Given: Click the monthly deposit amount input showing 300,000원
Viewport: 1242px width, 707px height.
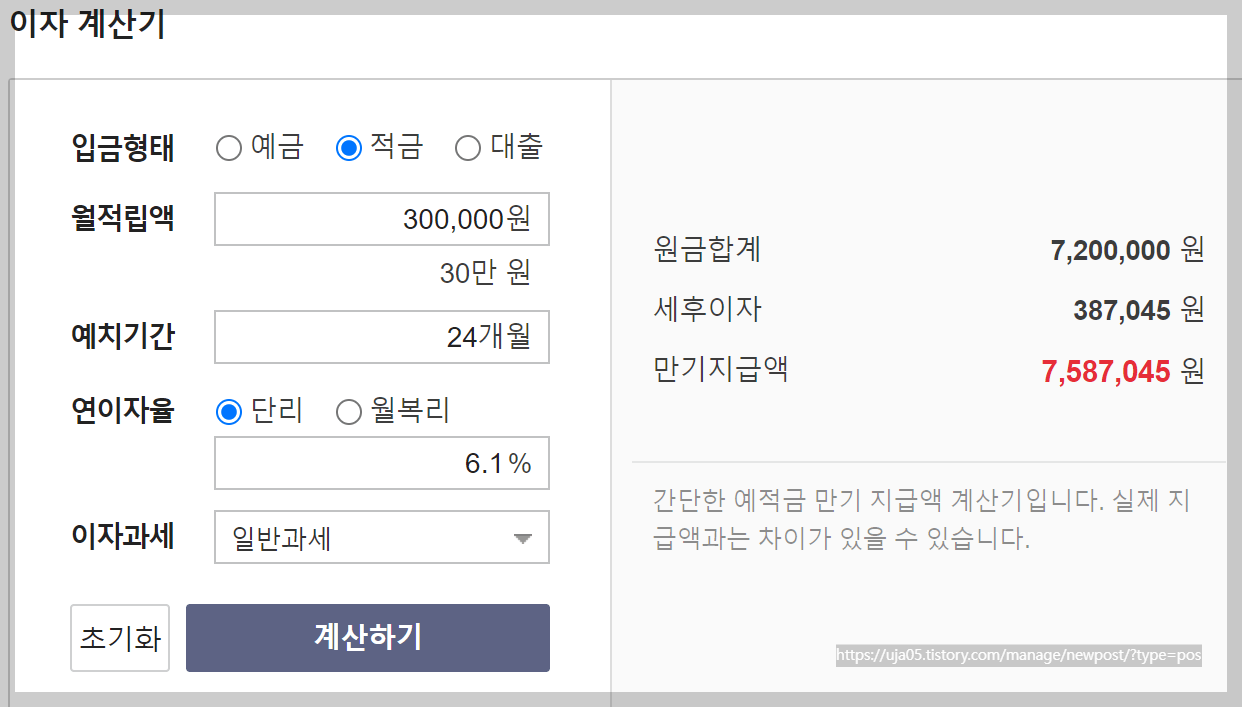Looking at the screenshot, I should point(381,219).
